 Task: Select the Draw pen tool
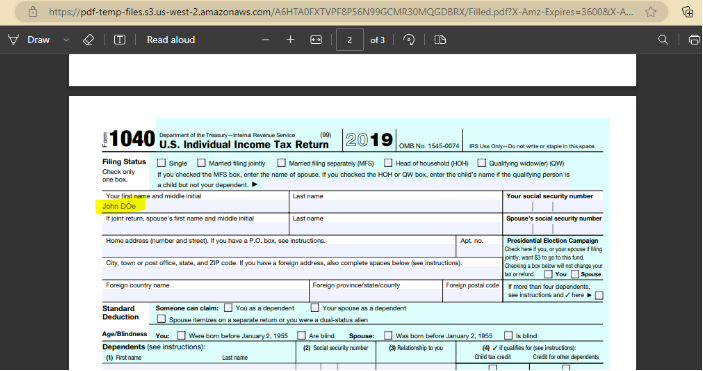click(x=29, y=39)
